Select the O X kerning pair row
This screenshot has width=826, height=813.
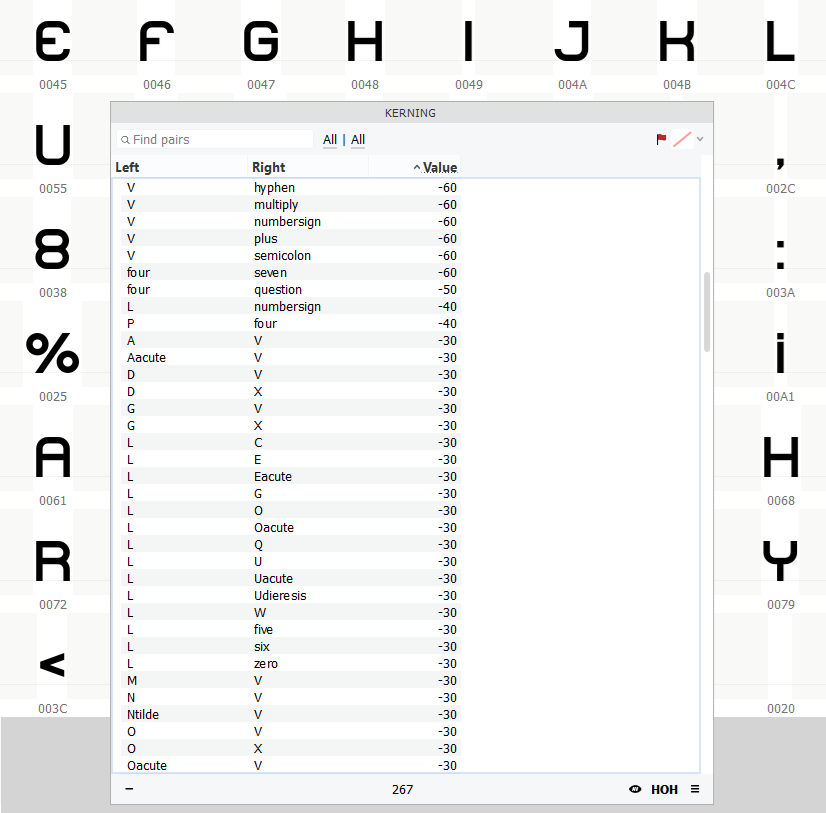tap(291, 749)
